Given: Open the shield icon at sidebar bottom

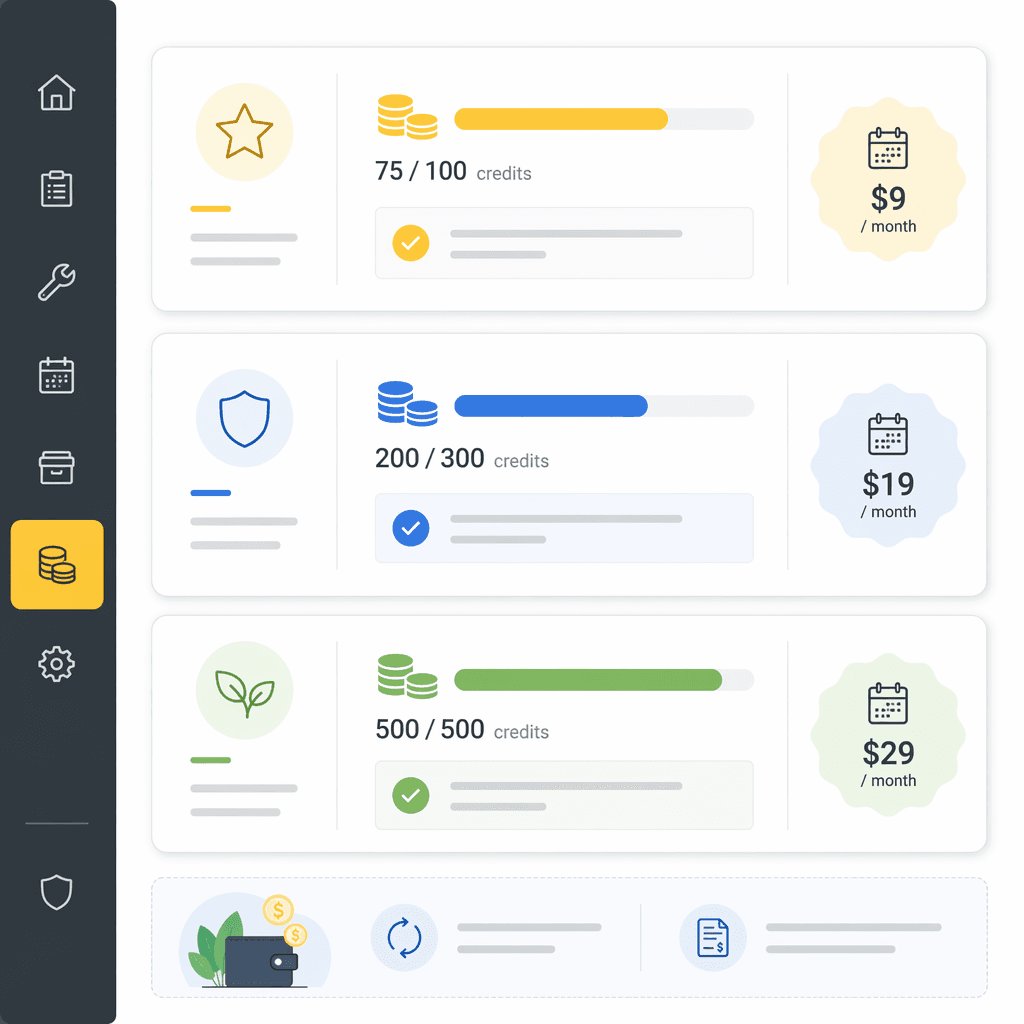Looking at the screenshot, I should (57, 892).
